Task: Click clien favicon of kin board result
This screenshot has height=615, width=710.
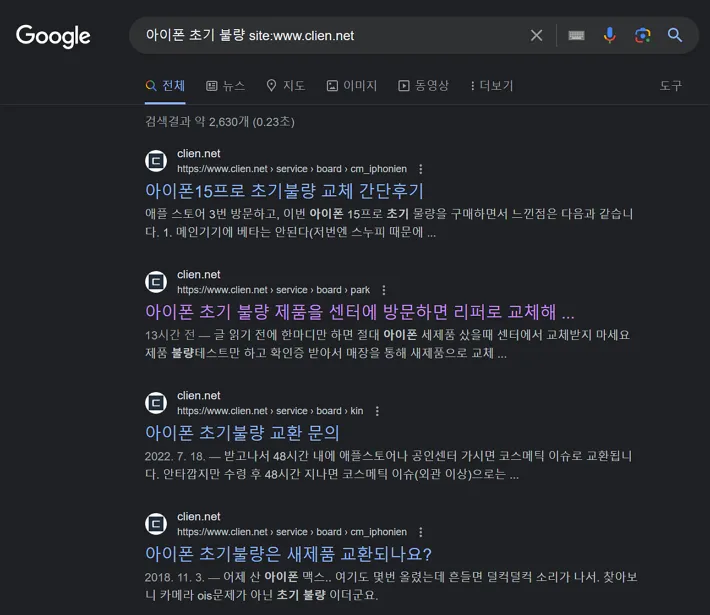Action: point(156,403)
